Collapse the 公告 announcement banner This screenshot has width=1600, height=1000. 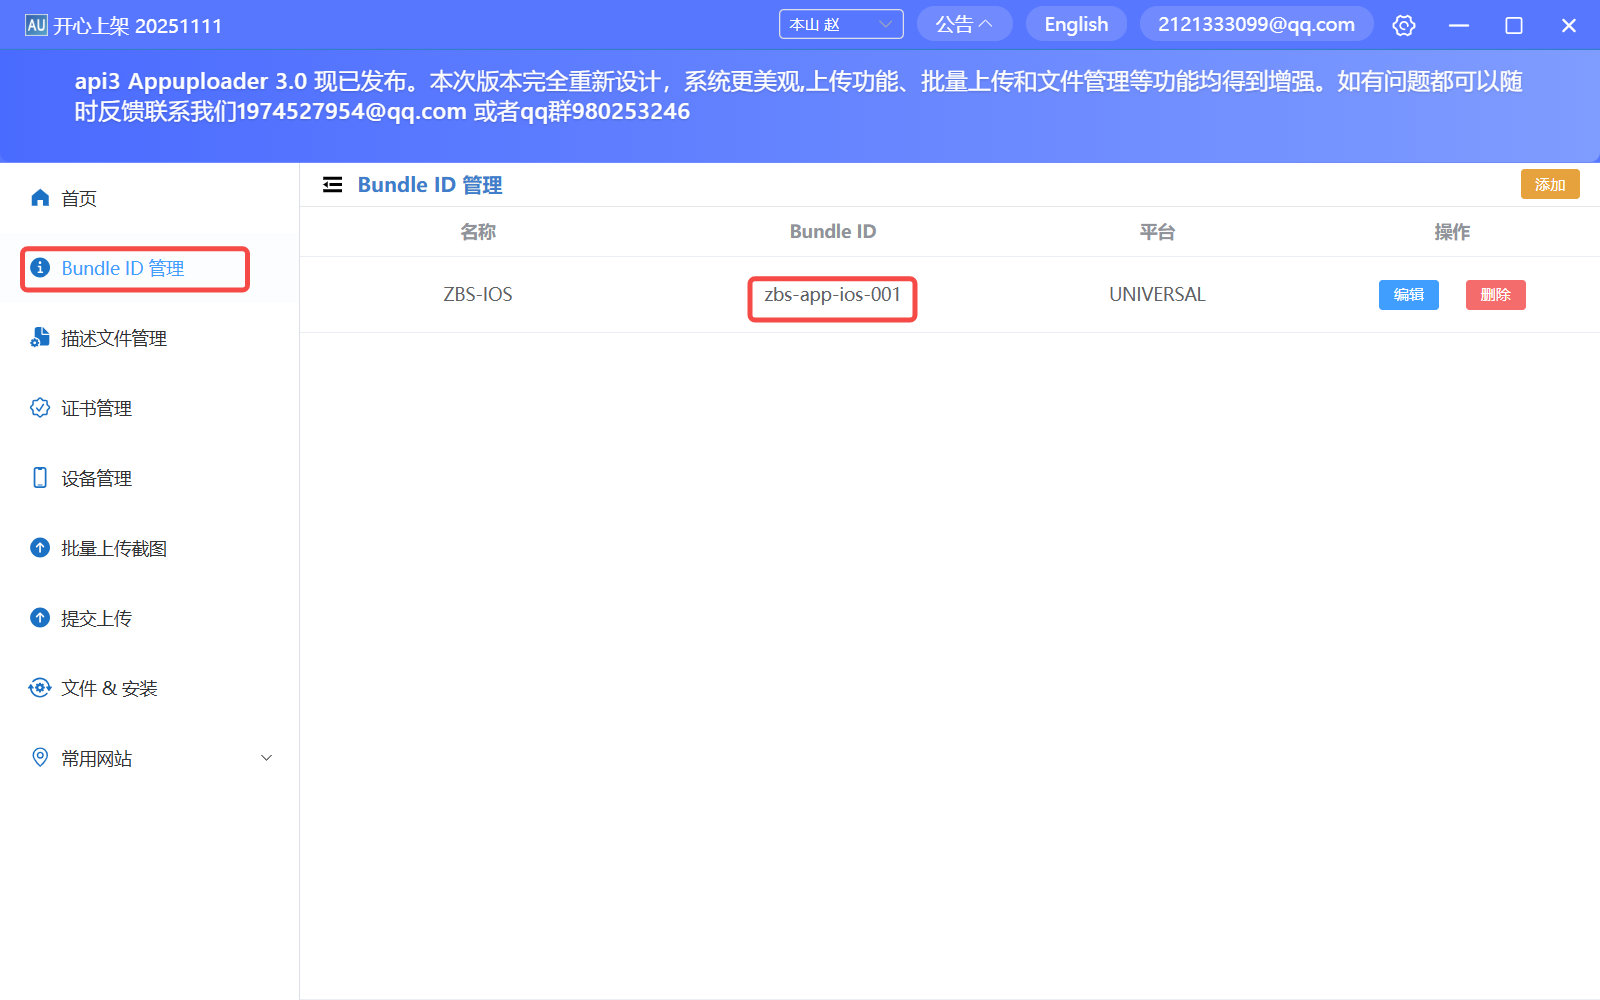pos(964,23)
